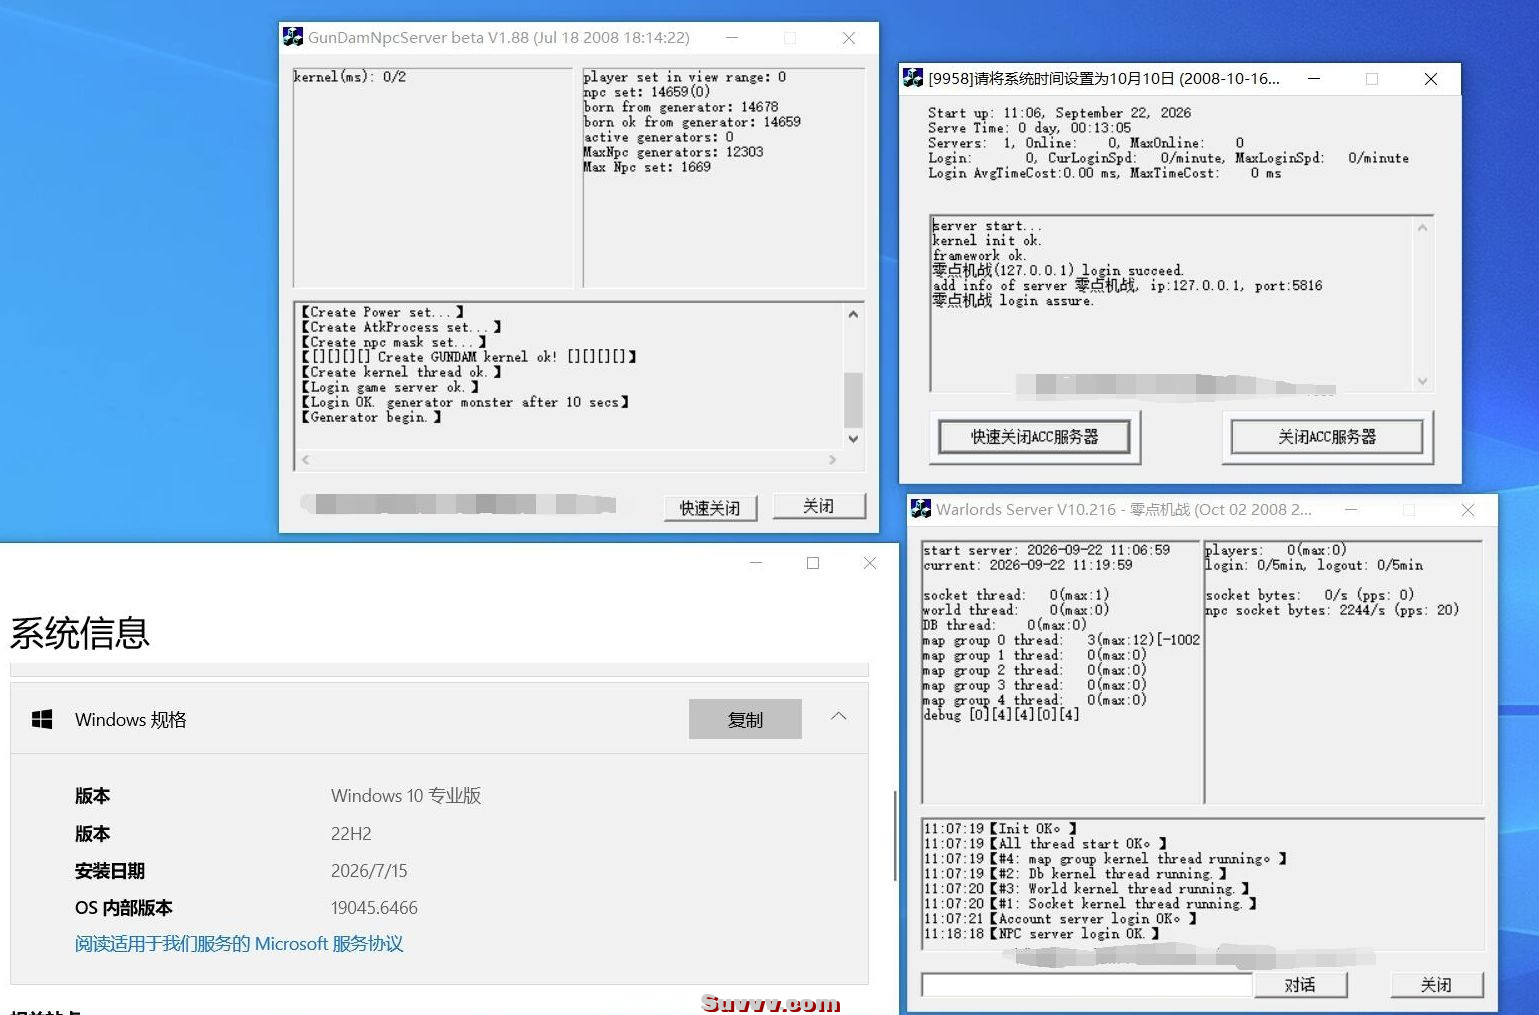Click the 快速关闭ACC服务器 button
This screenshot has height=1015, width=1539.
point(1034,437)
